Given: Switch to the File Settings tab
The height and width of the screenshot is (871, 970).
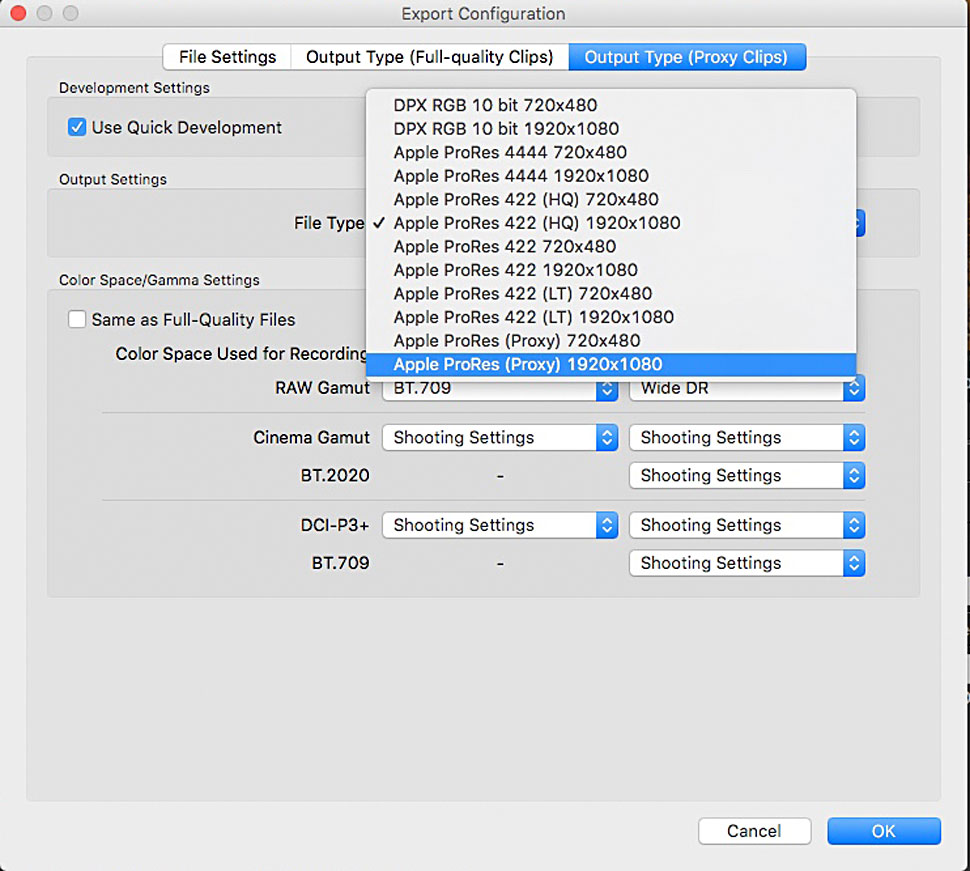Looking at the screenshot, I should [x=227, y=57].
